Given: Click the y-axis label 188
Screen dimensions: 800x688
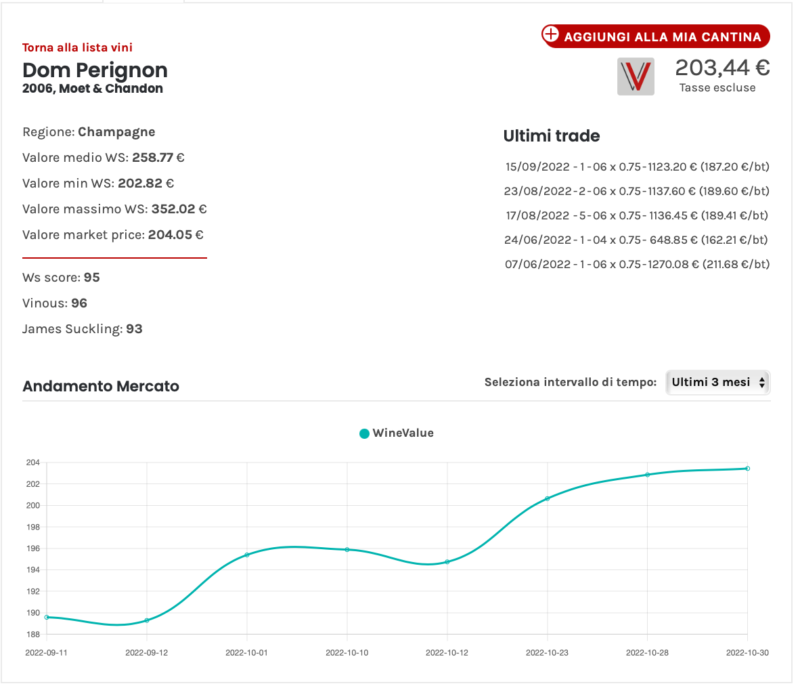Looking at the screenshot, I should (33, 634).
